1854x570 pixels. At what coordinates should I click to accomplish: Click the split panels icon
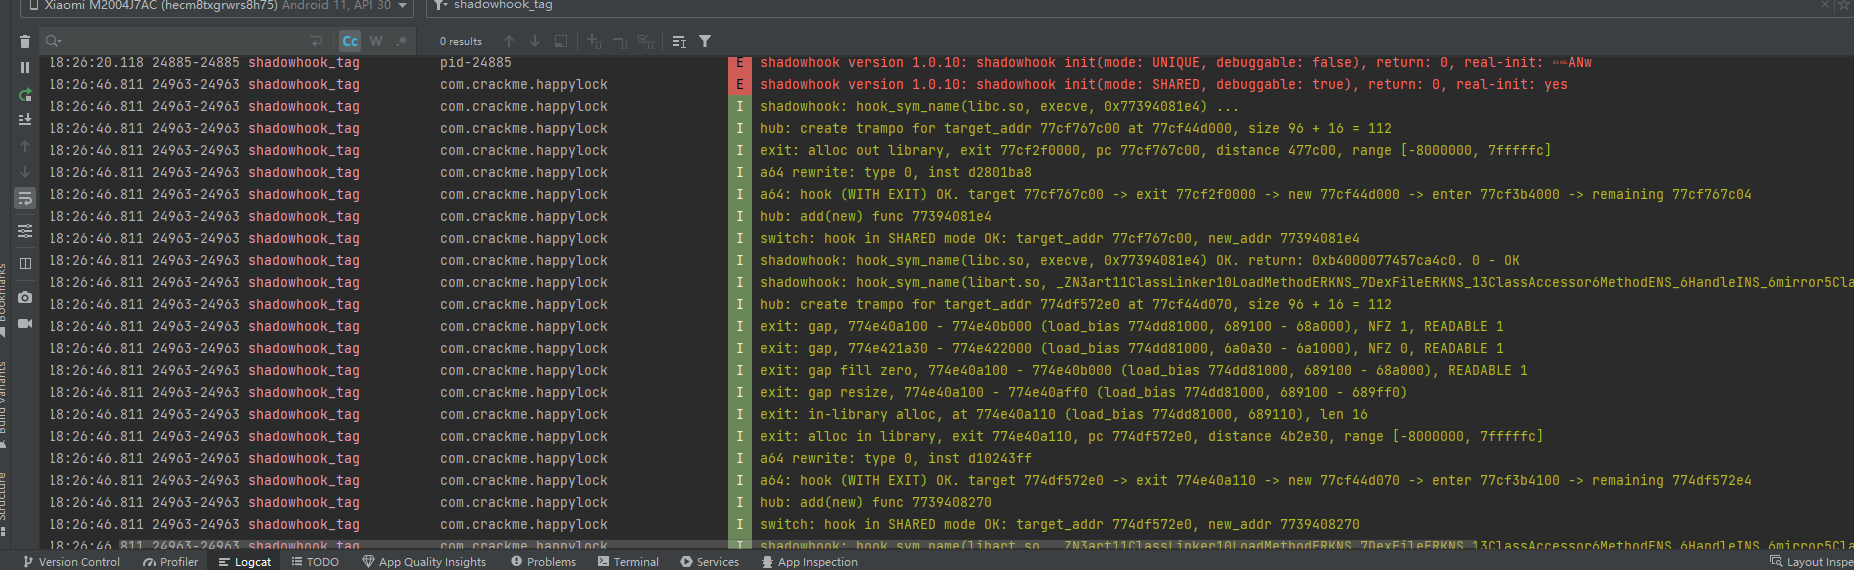pos(25,263)
